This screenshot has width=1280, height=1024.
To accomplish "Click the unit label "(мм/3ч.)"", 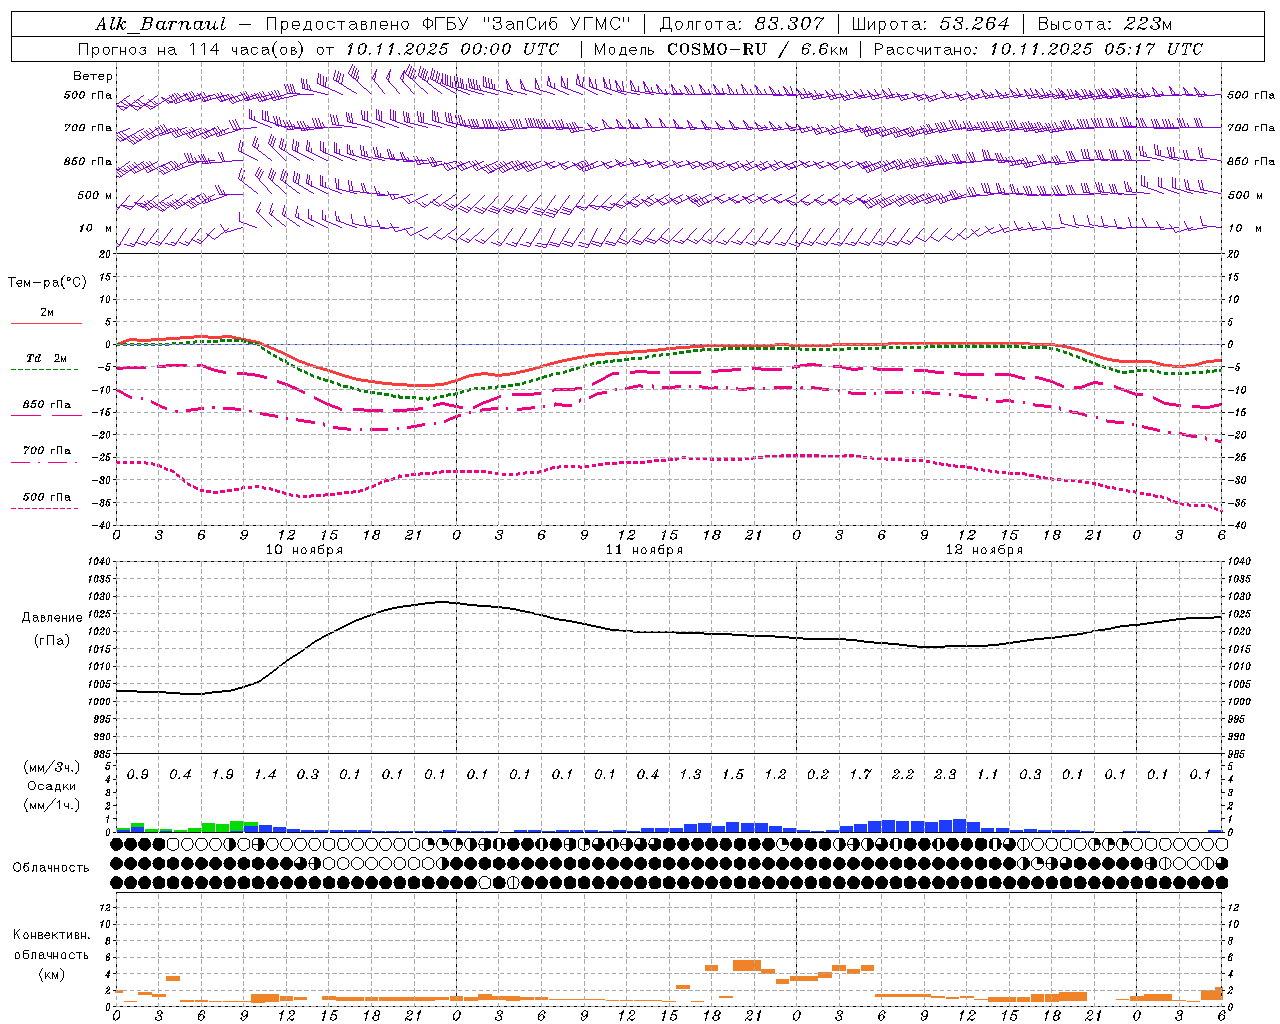I will point(52,768).
